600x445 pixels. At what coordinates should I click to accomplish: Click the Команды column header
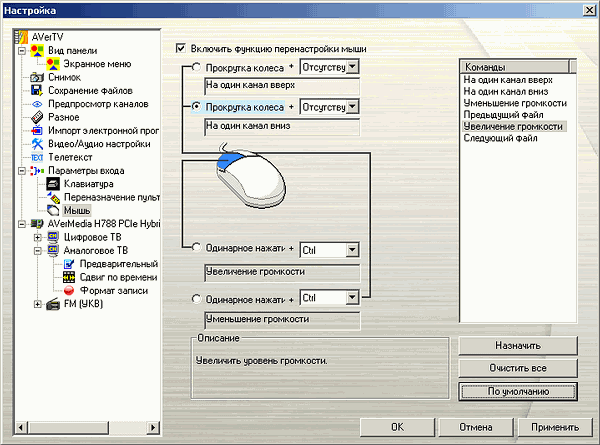pyautogui.click(x=515, y=64)
